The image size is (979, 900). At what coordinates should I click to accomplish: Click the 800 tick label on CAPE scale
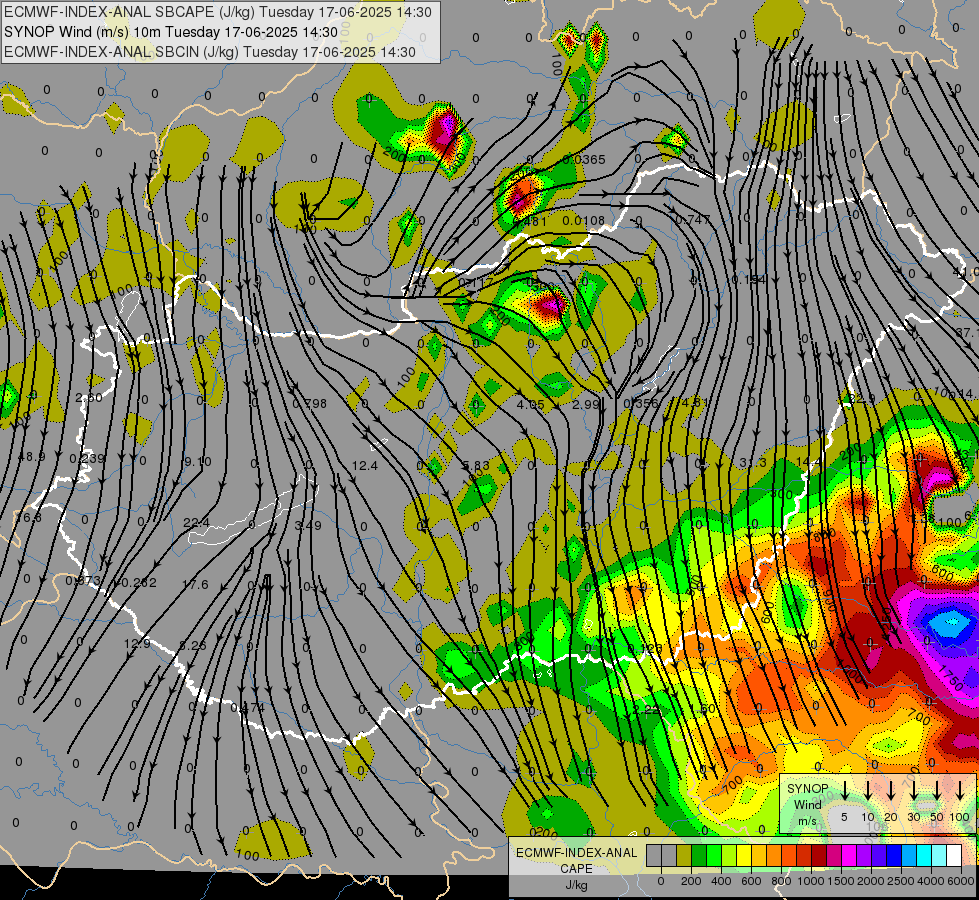(x=781, y=881)
